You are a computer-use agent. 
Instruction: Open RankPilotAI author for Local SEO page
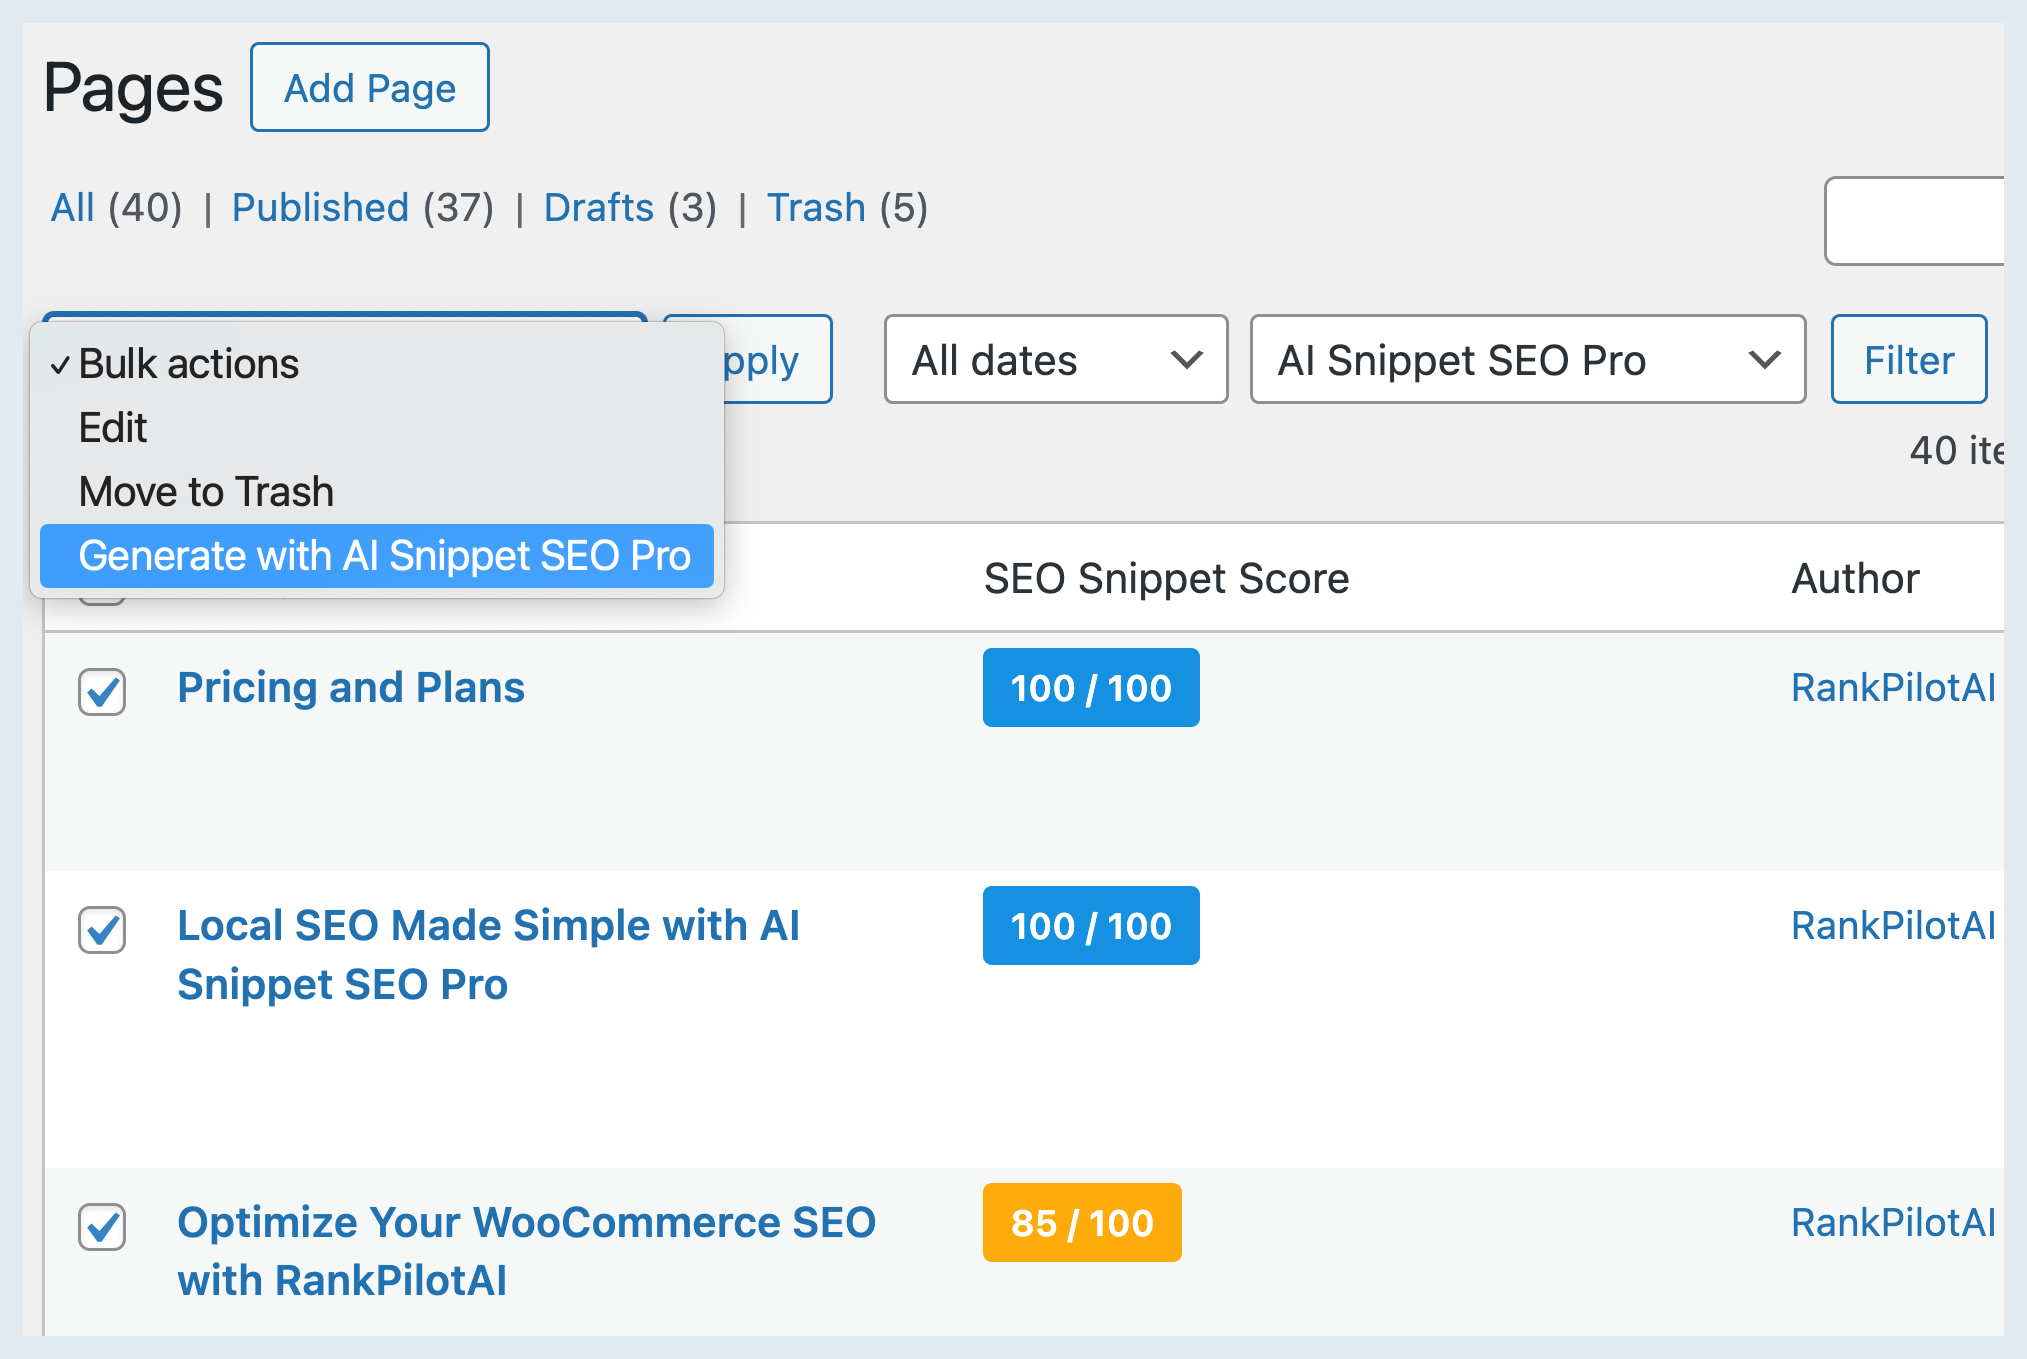(1893, 926)
